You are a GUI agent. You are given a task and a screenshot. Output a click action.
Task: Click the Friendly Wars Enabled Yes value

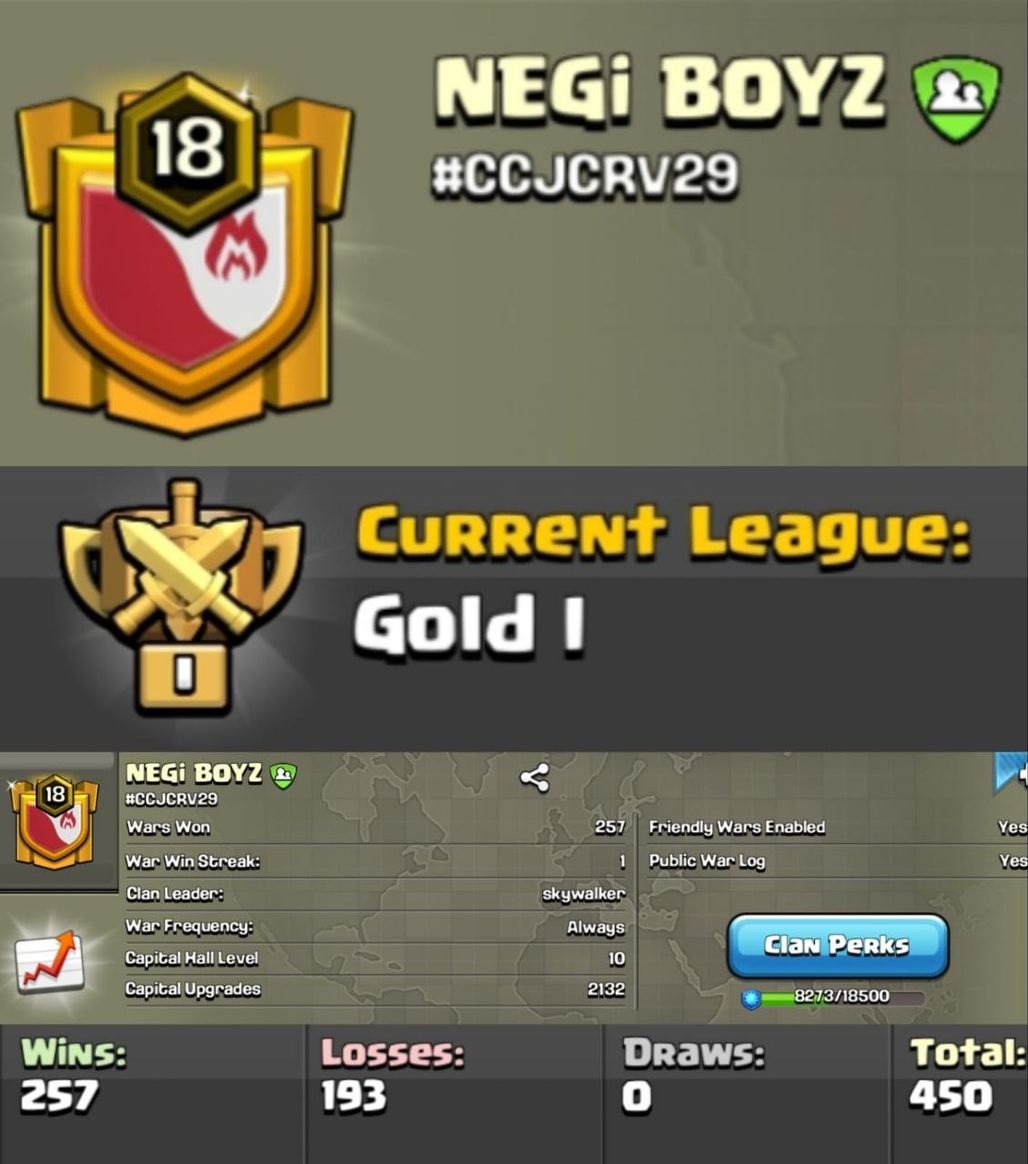pyautogui.click(x=1012, y=827)
